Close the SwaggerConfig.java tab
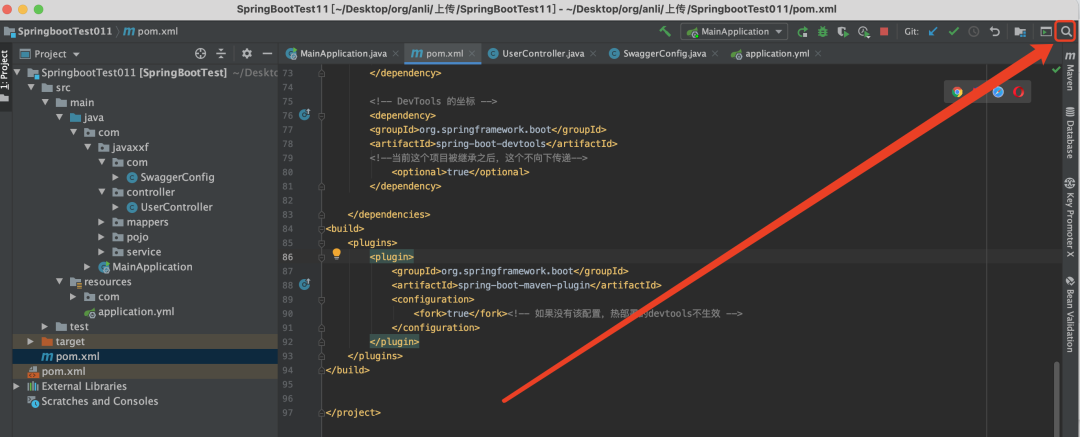Image resolution: width=1080 pixels, height=437 pixels. (714, 54)
